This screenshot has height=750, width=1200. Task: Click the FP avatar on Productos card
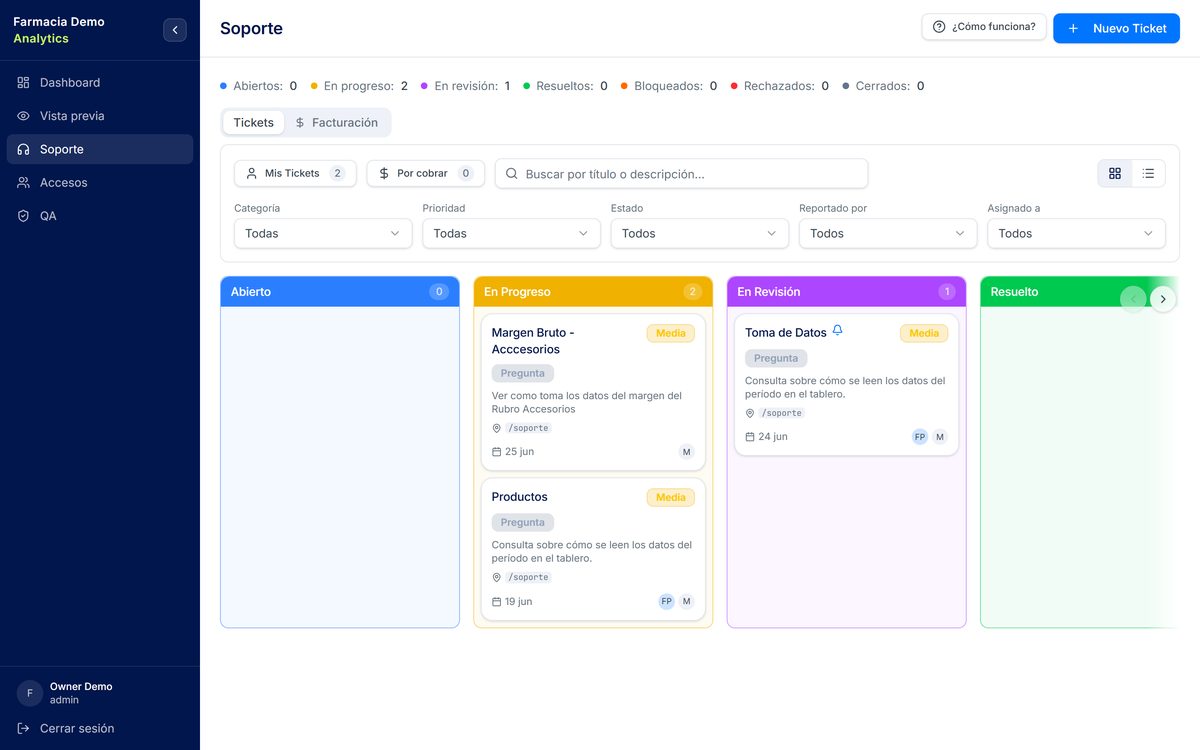pos(667,602)
